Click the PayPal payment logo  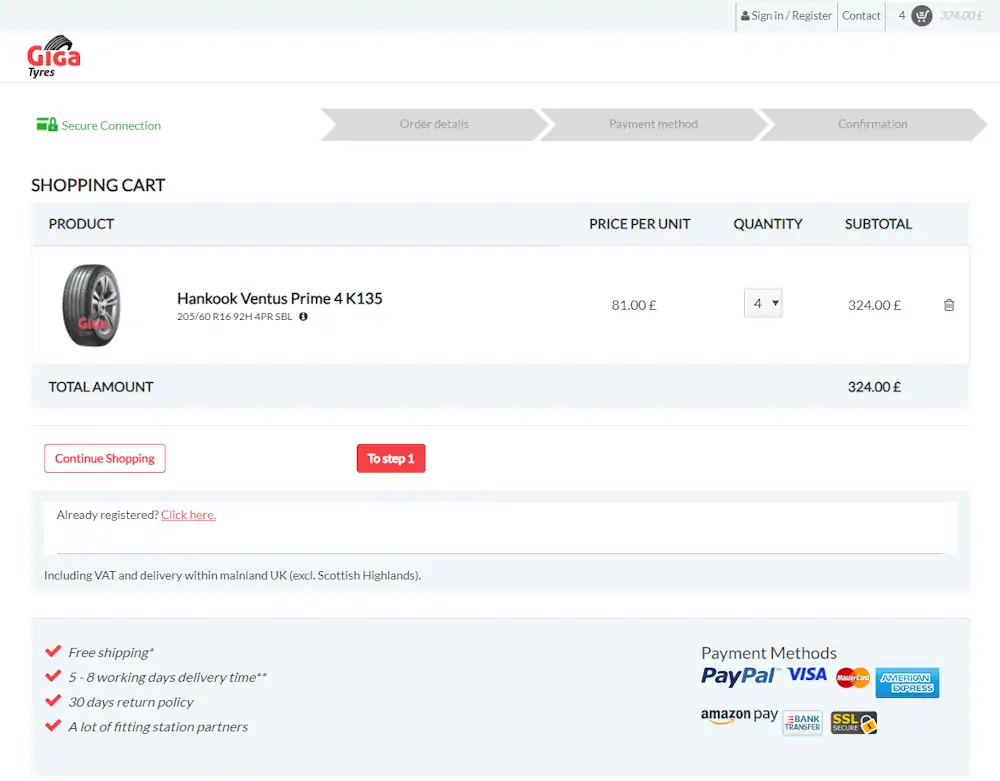click(x=740, y=676)
